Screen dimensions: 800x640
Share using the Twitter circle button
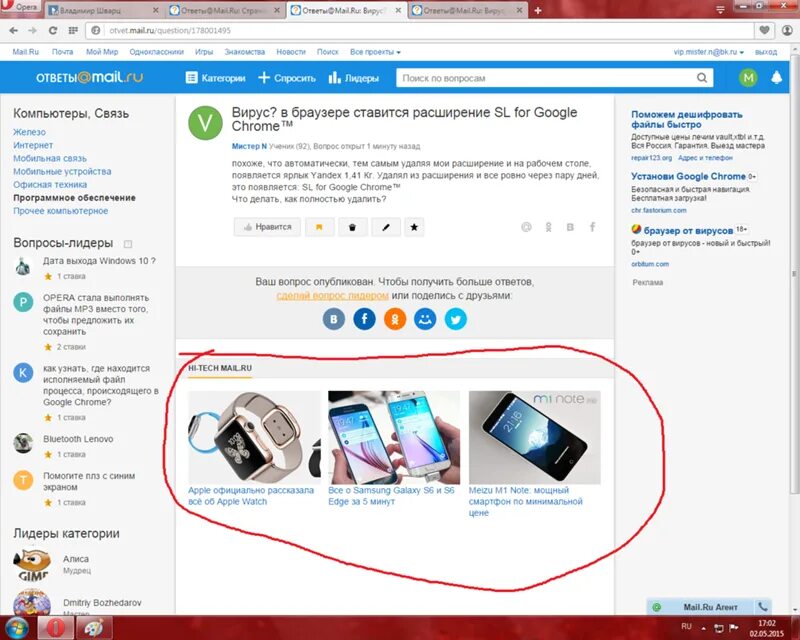click(456, 319)
